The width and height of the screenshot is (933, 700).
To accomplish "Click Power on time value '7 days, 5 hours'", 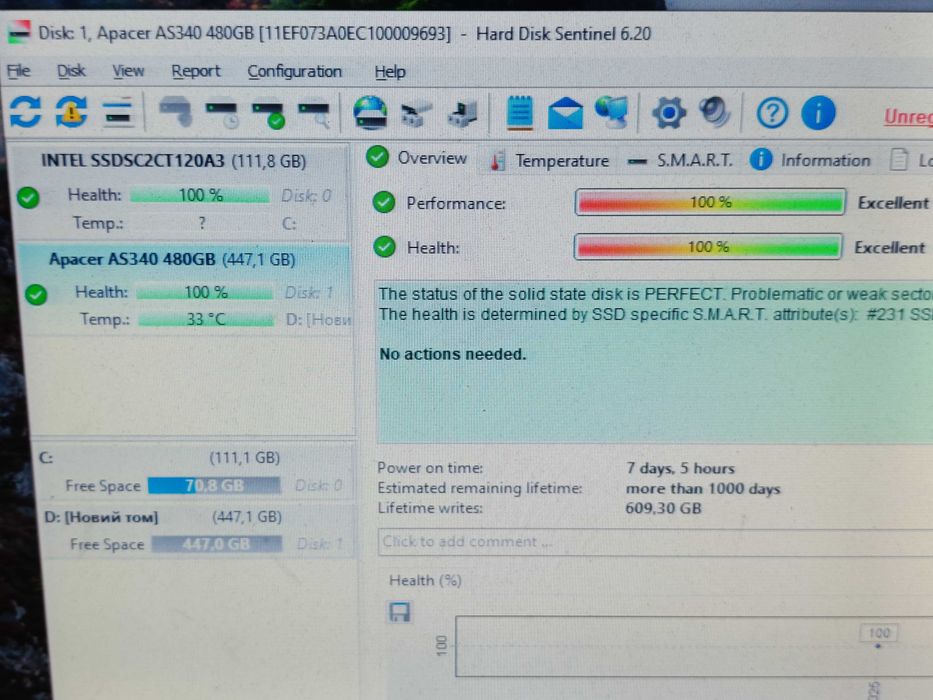I will (x=680, y=468).
